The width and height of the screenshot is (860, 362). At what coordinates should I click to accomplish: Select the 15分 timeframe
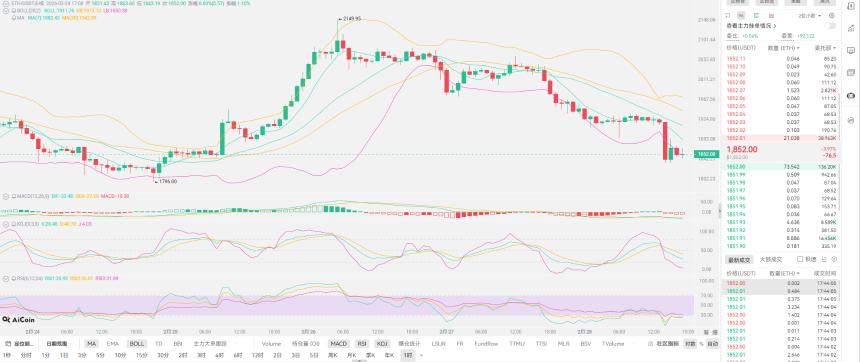click(x=142, y=355)
